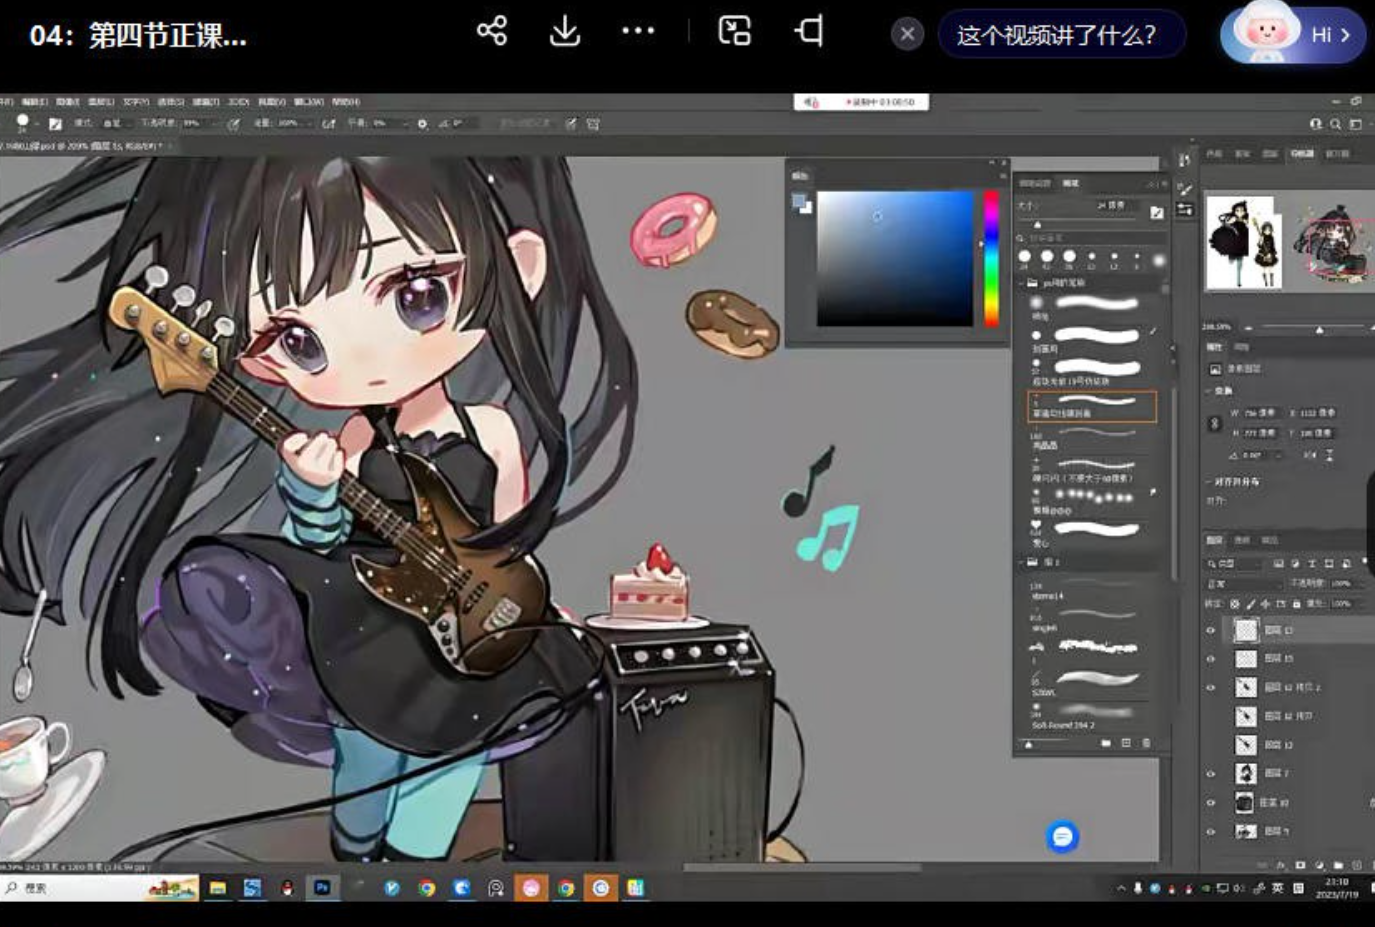Toggle visibility eye of the top layer

[x=1211, y=630]
